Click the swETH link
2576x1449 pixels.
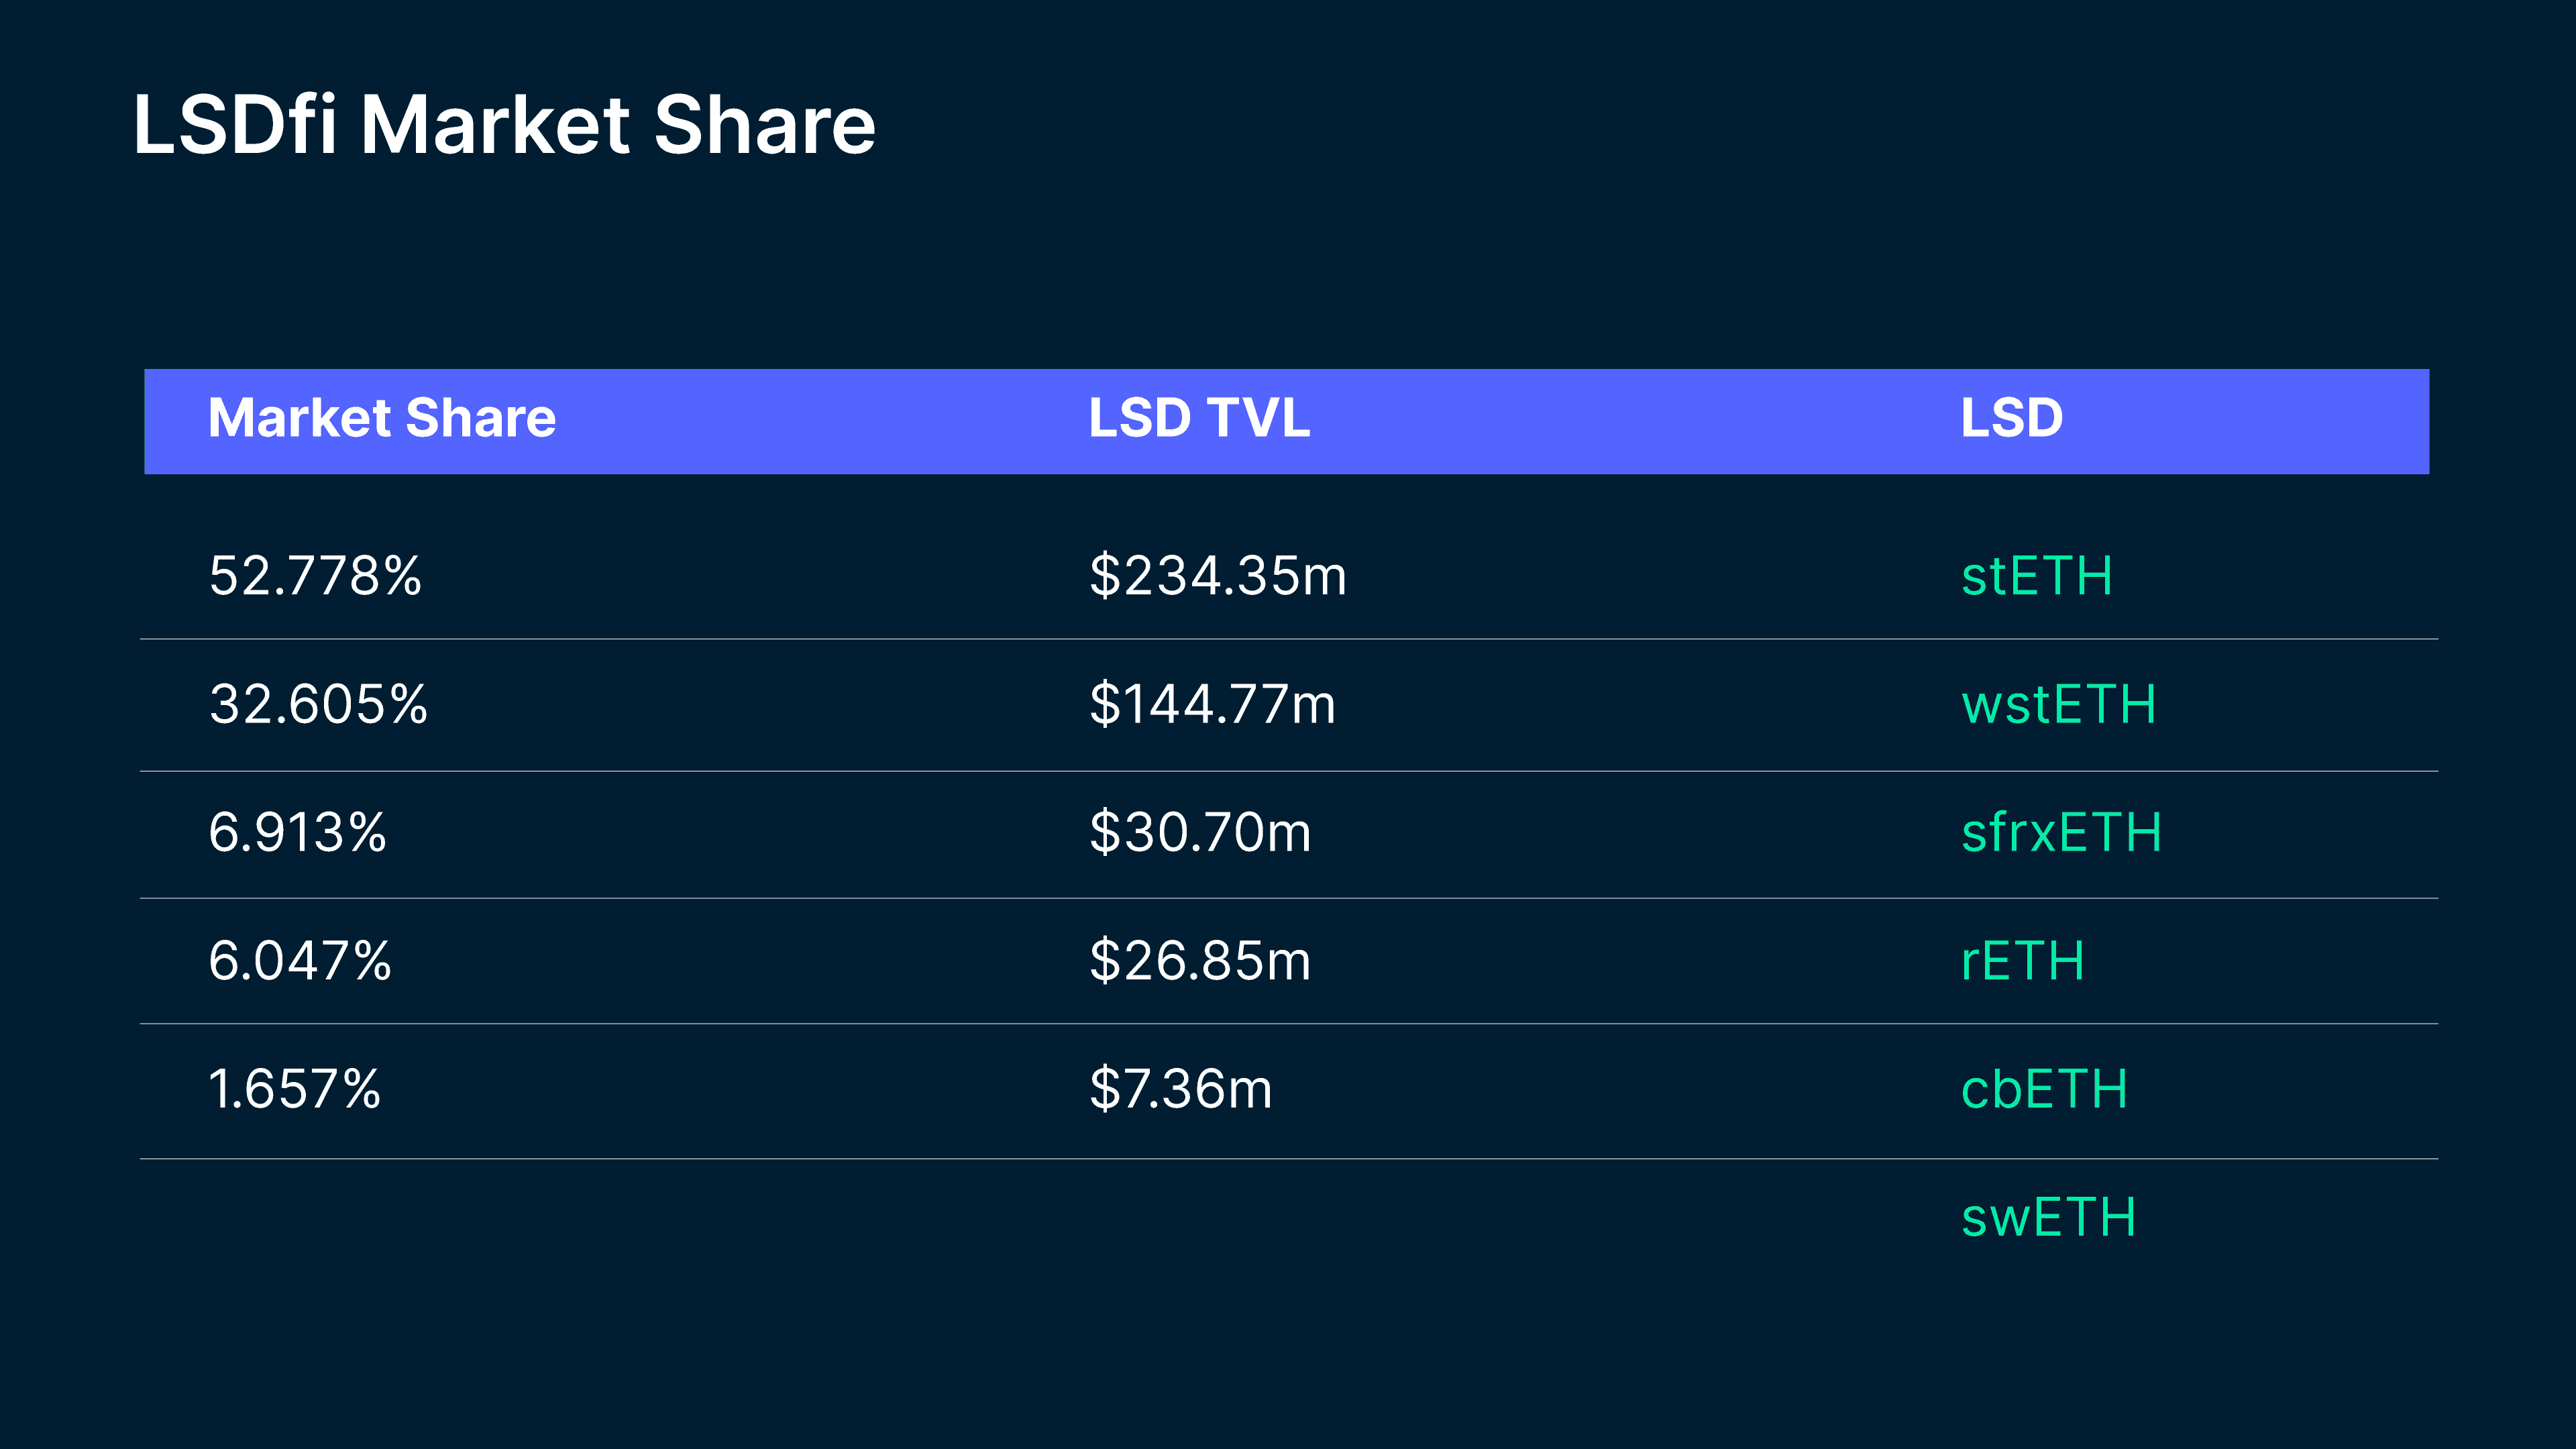(2048, 1218)
